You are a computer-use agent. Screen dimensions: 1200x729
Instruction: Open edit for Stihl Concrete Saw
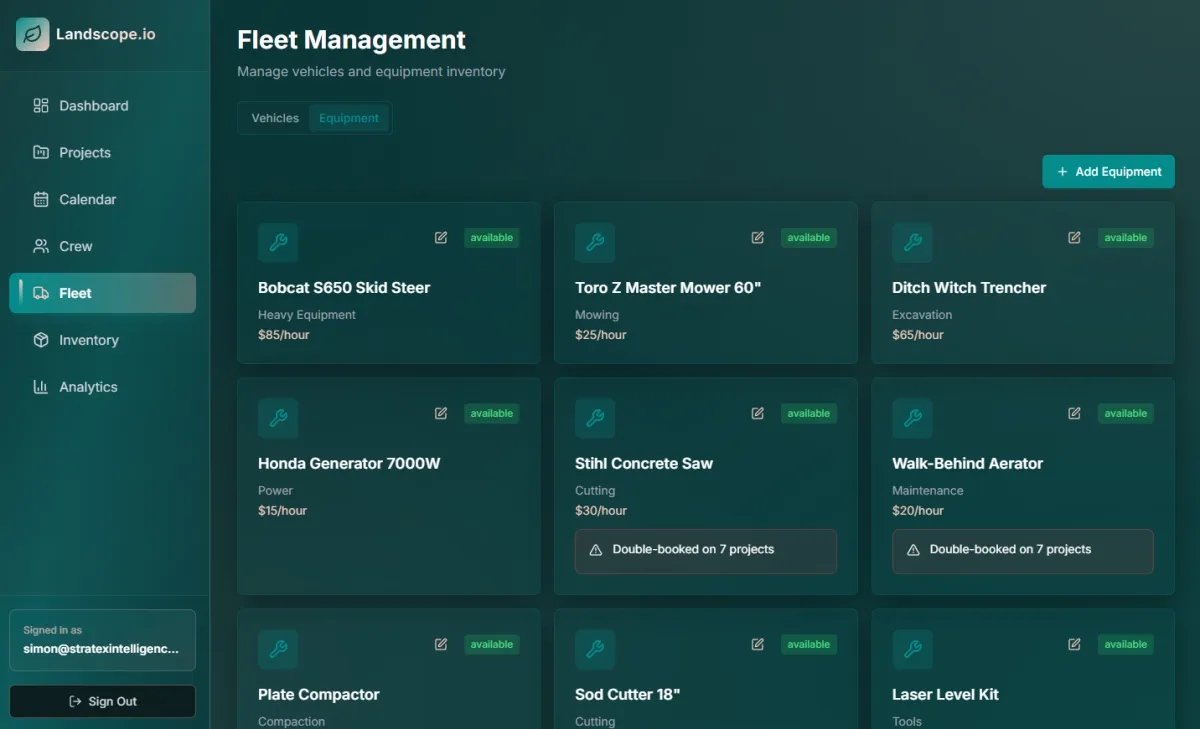tap(758, 413)
